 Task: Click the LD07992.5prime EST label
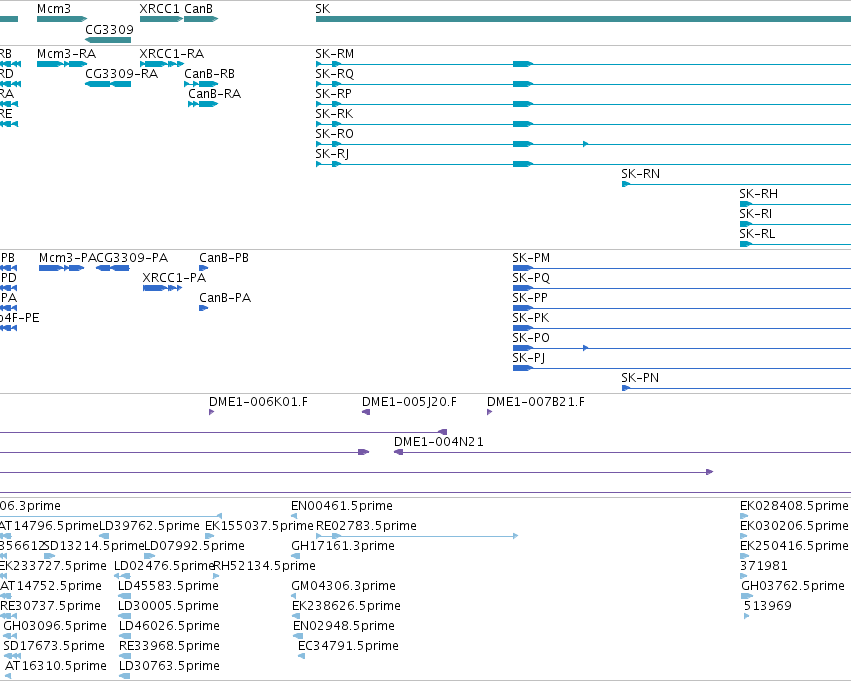[x=194, y=546]
